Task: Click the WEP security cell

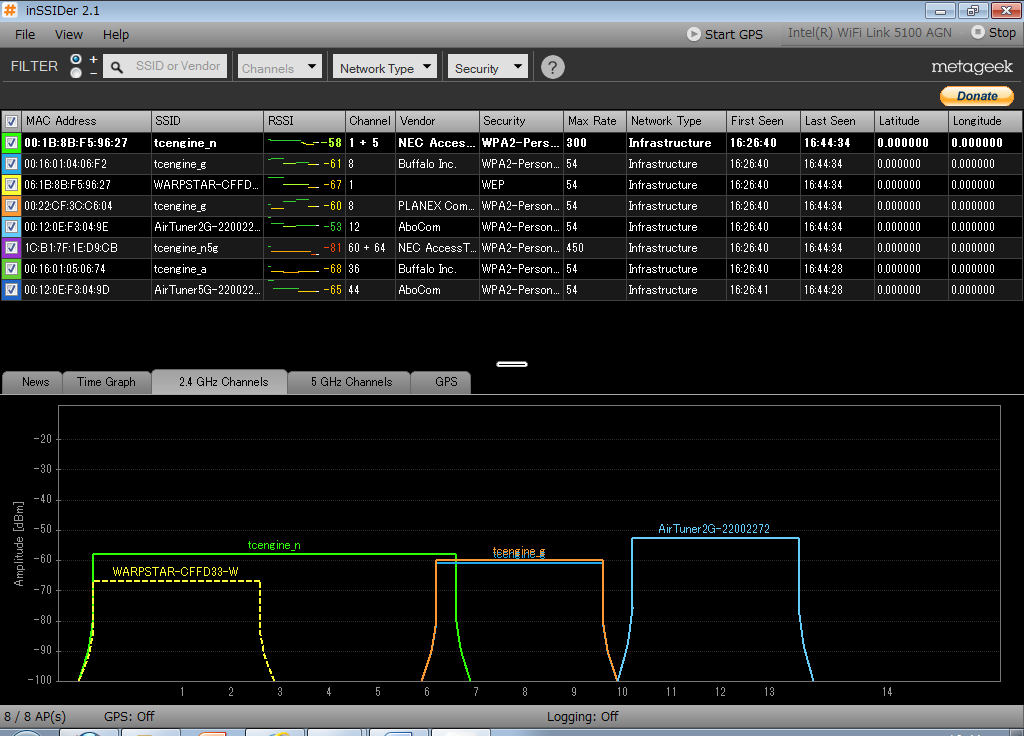Action: pyautogui.click(x=521, y=185)
